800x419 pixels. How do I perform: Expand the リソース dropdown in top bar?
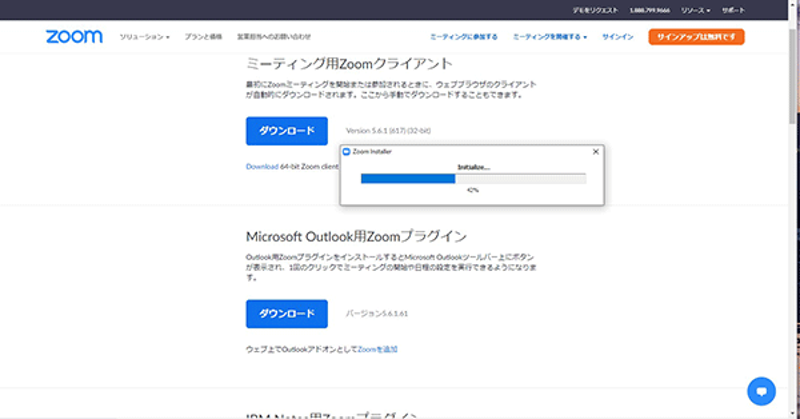695,10
